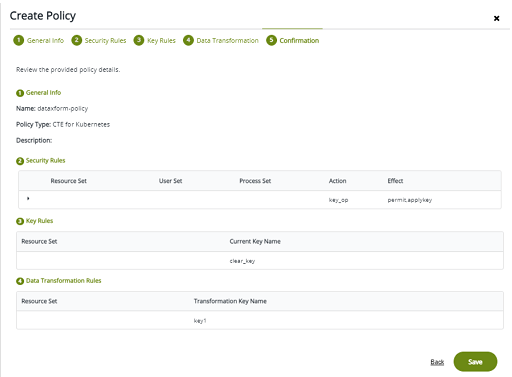512x377 pixels.
Task: Click Data Transformation Rules section heading
Action: pyautogui.click(x=63, y=281)
